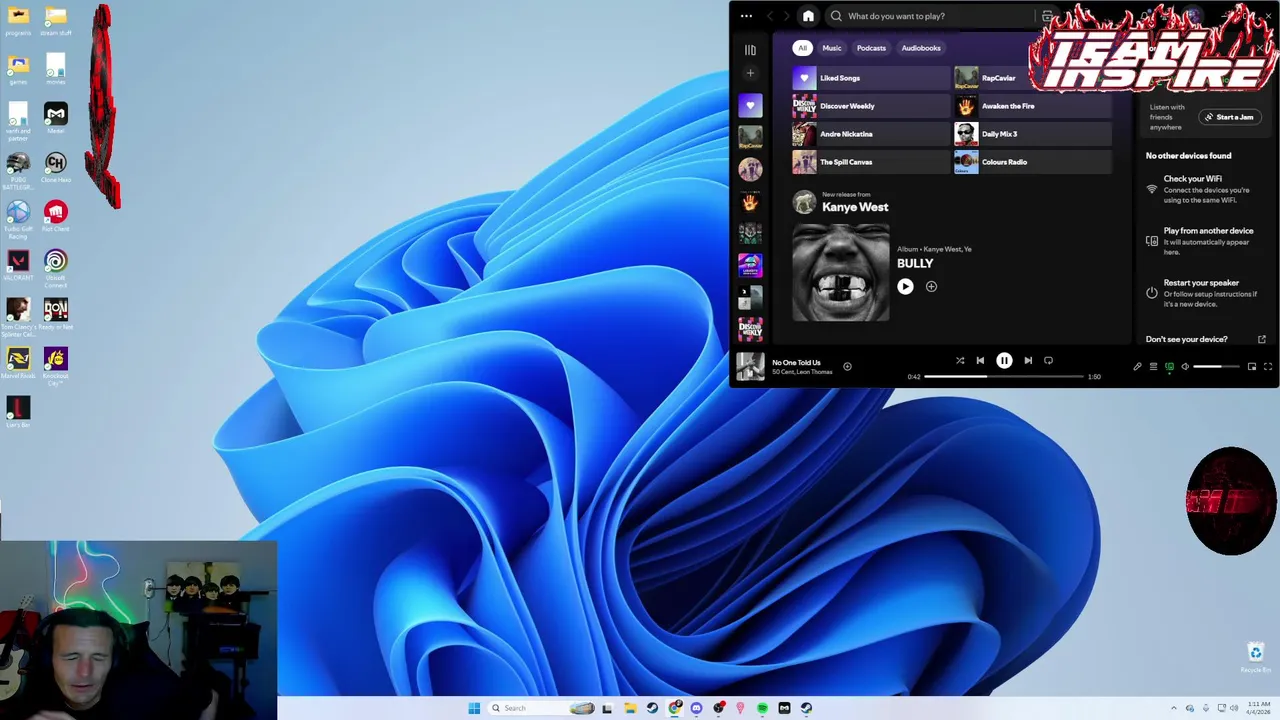Image resolution: width=1280 pixels, height=720 pixels.
Task: Select the Audiobooks filter chip
Action: (x=921, y=48)
